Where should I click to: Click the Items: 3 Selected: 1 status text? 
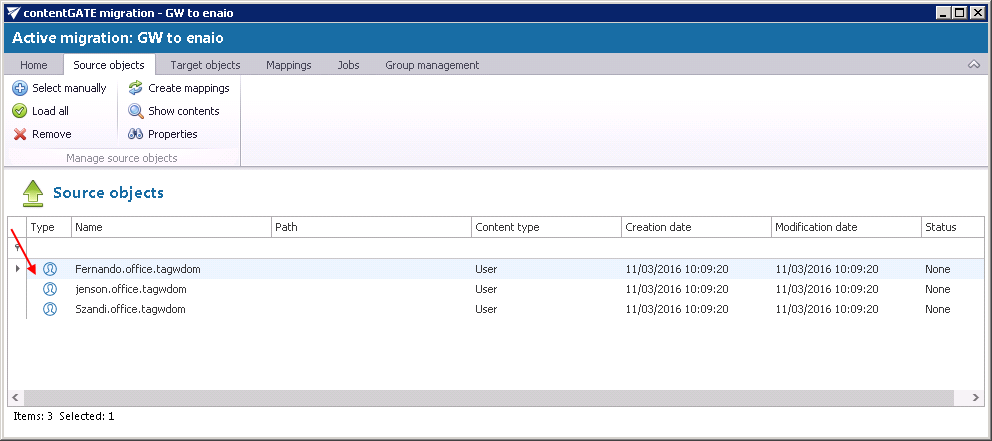(64, 416)
